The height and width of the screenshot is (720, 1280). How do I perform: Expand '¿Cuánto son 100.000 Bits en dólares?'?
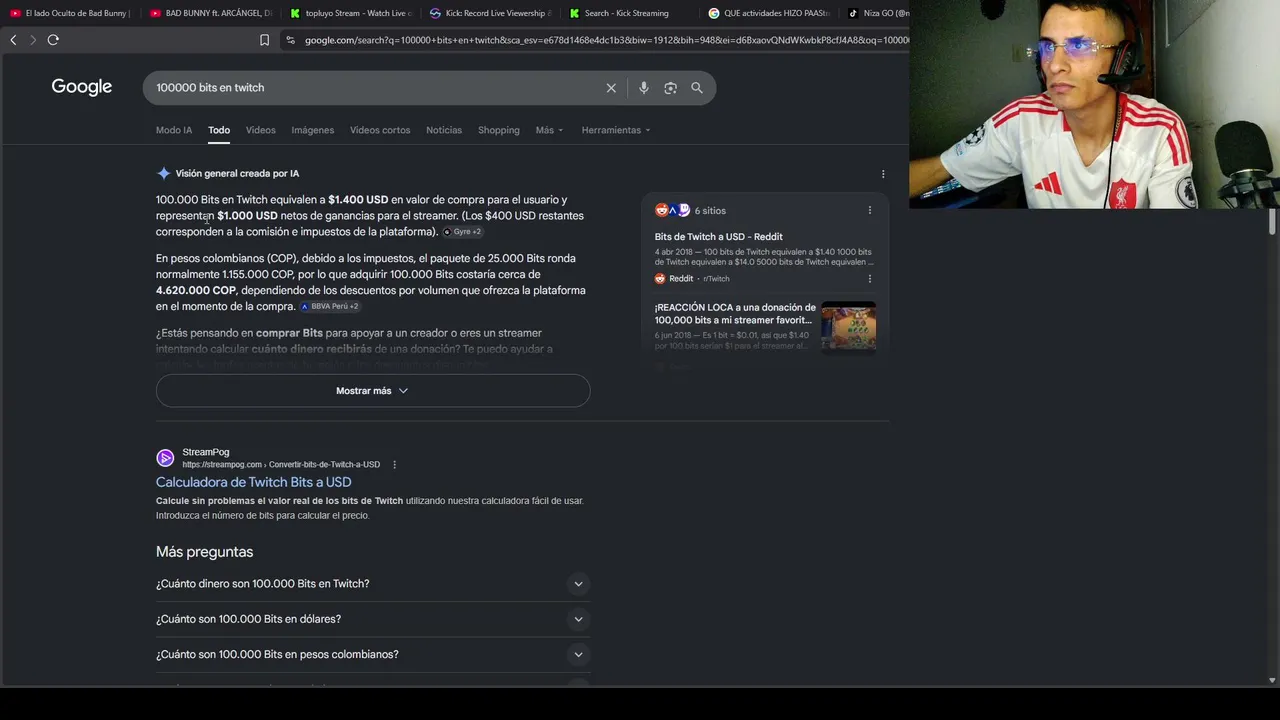[373, 619]
